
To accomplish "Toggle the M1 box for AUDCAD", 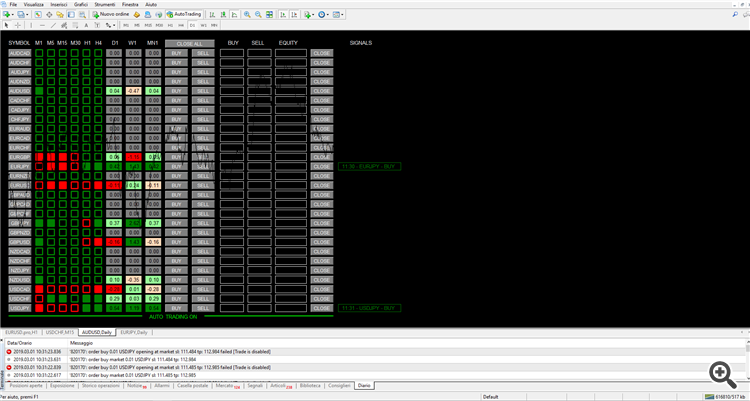I will (x=39, y=52).
